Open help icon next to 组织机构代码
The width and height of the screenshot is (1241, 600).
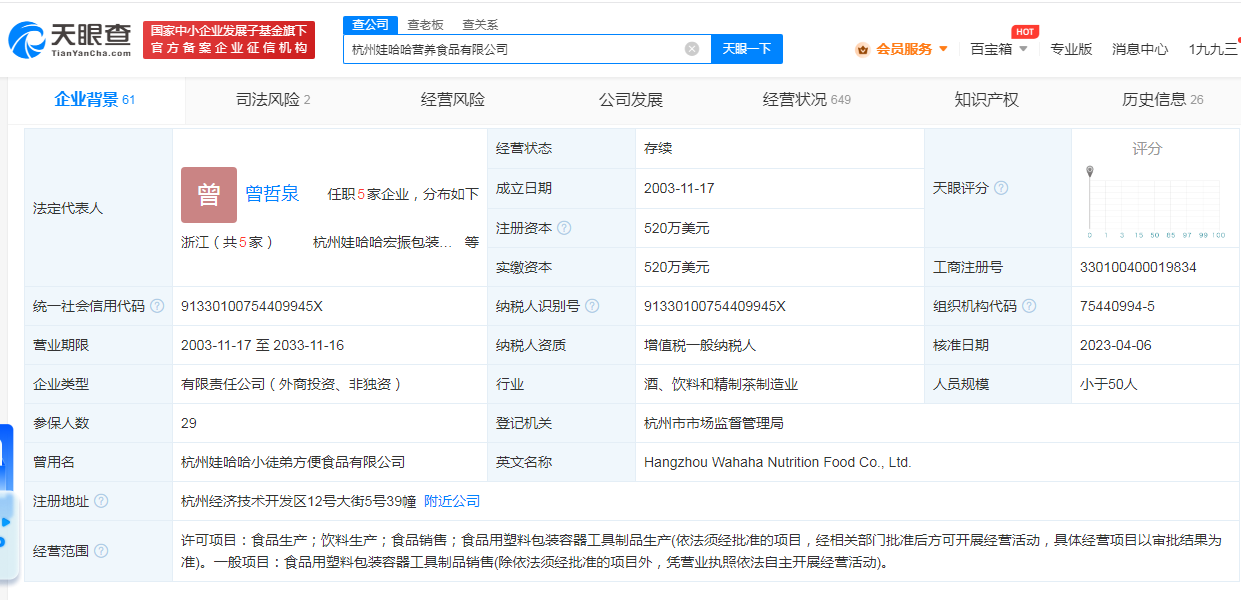(1029, 306)
